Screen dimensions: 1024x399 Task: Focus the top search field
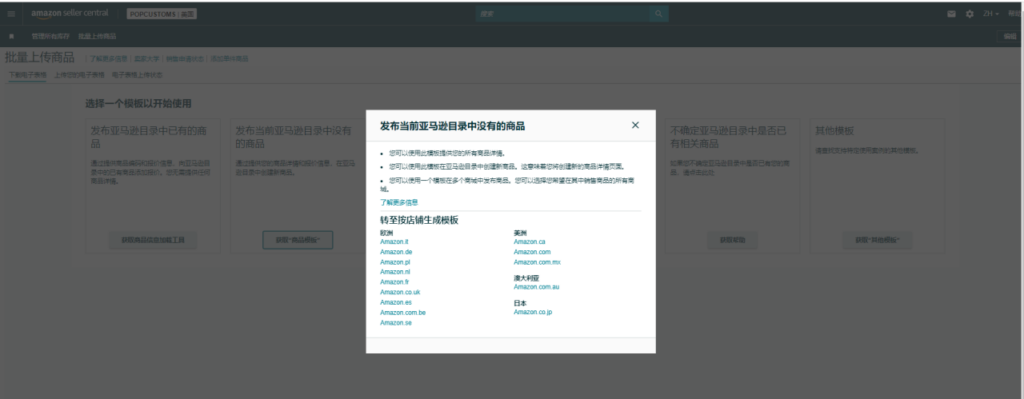tap(563, 14)
